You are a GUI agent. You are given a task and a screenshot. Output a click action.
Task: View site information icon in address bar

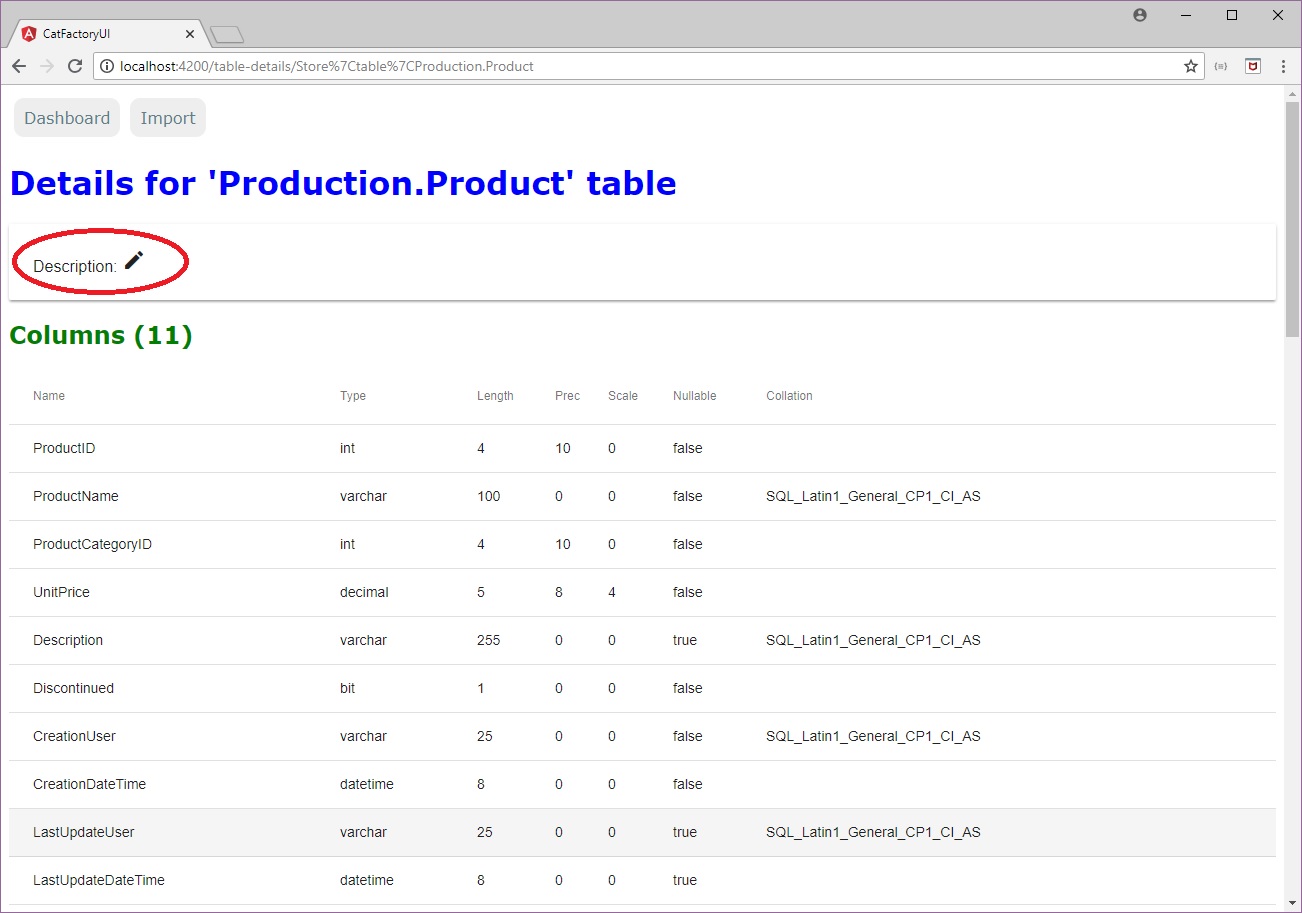[107, 66]
